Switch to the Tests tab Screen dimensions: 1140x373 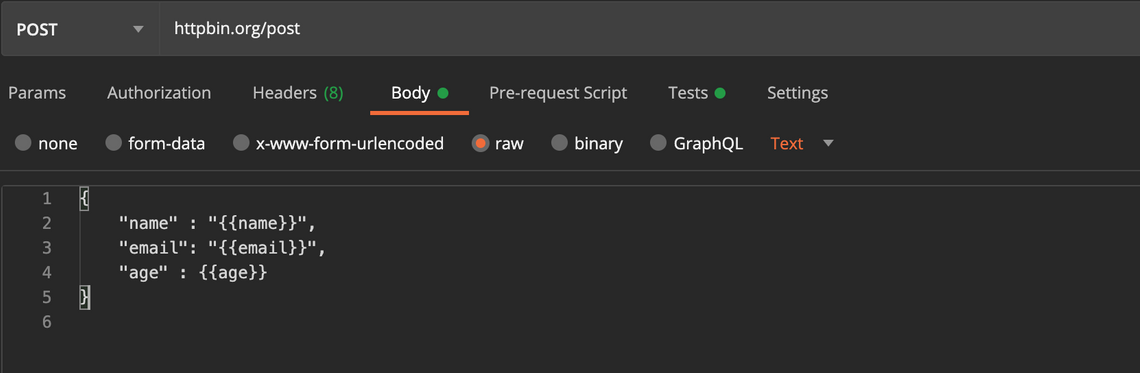697,93
